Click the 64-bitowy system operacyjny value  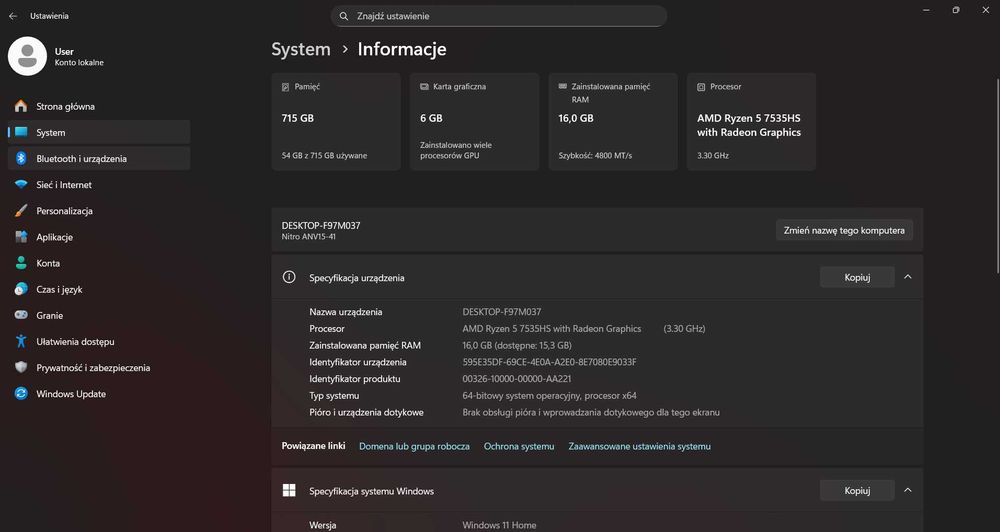(549, 395)
